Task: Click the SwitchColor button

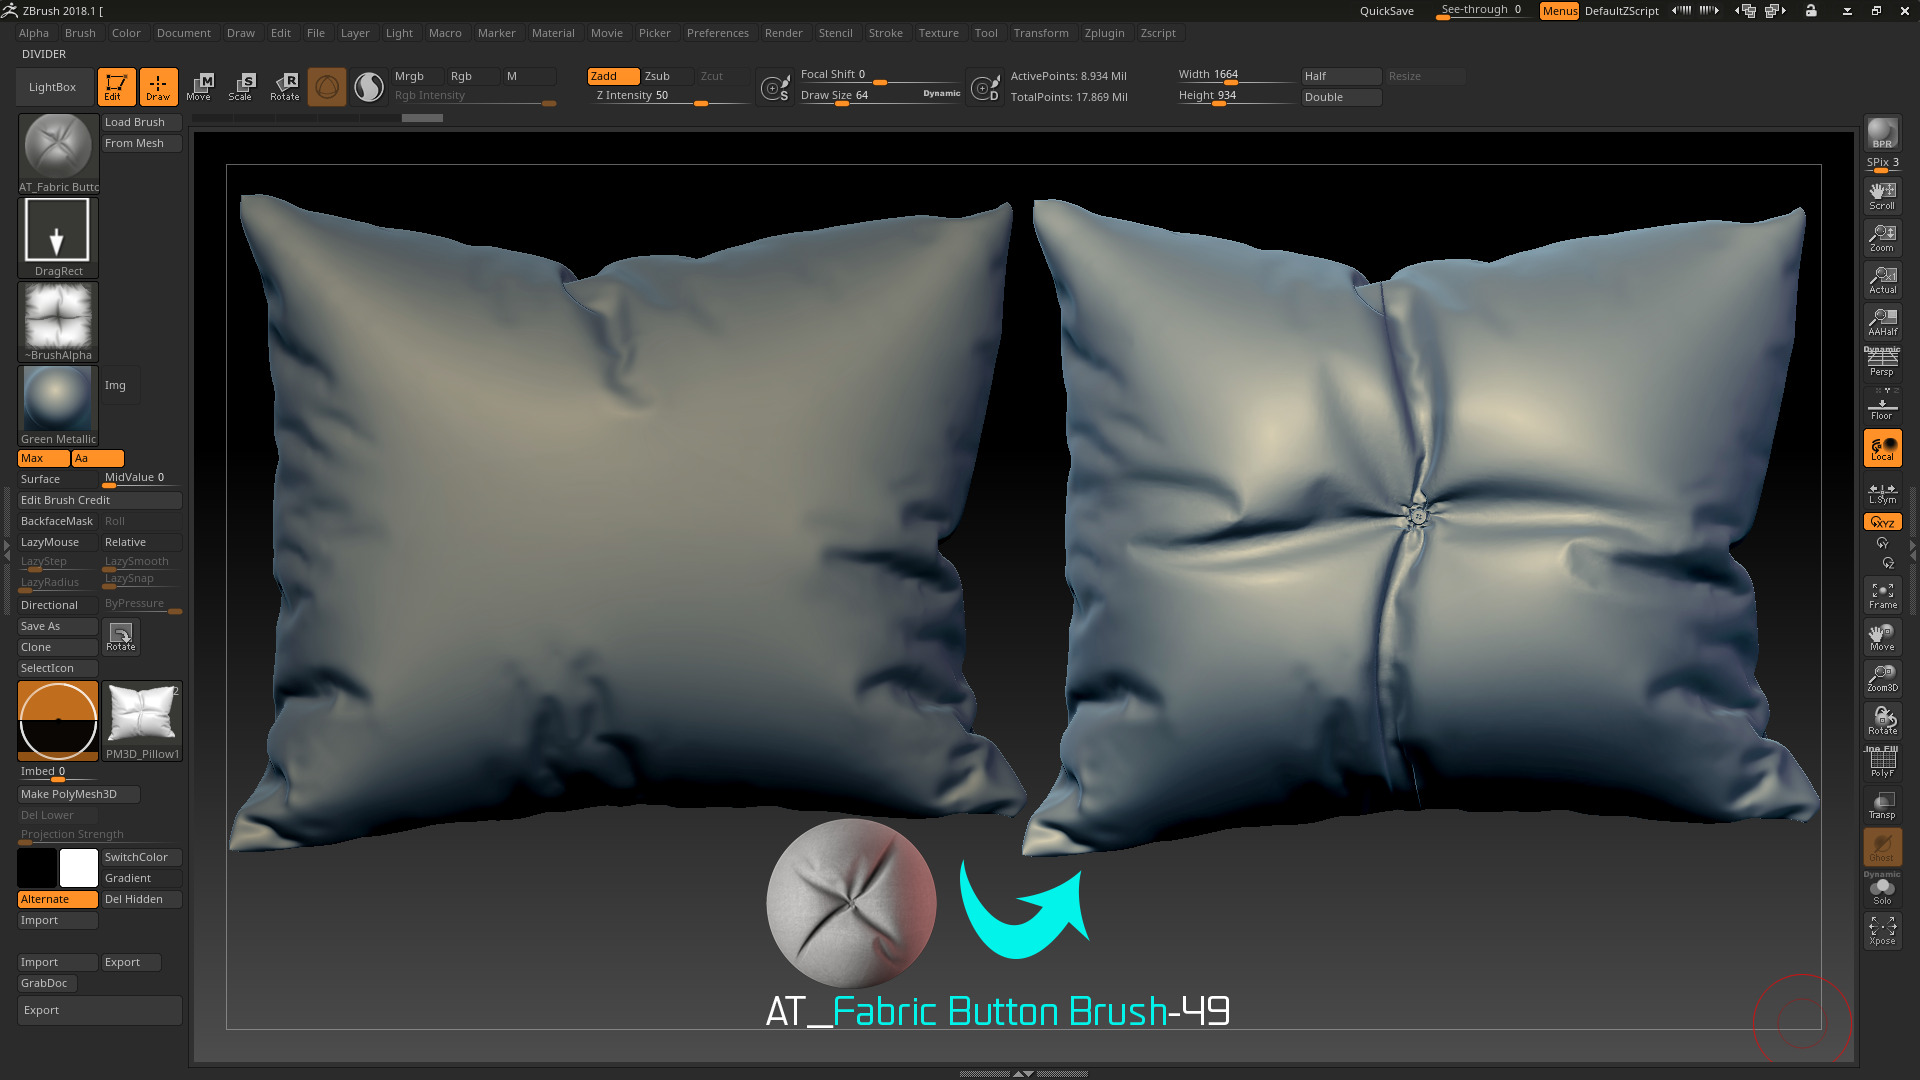Action: [x=142, y=857]
